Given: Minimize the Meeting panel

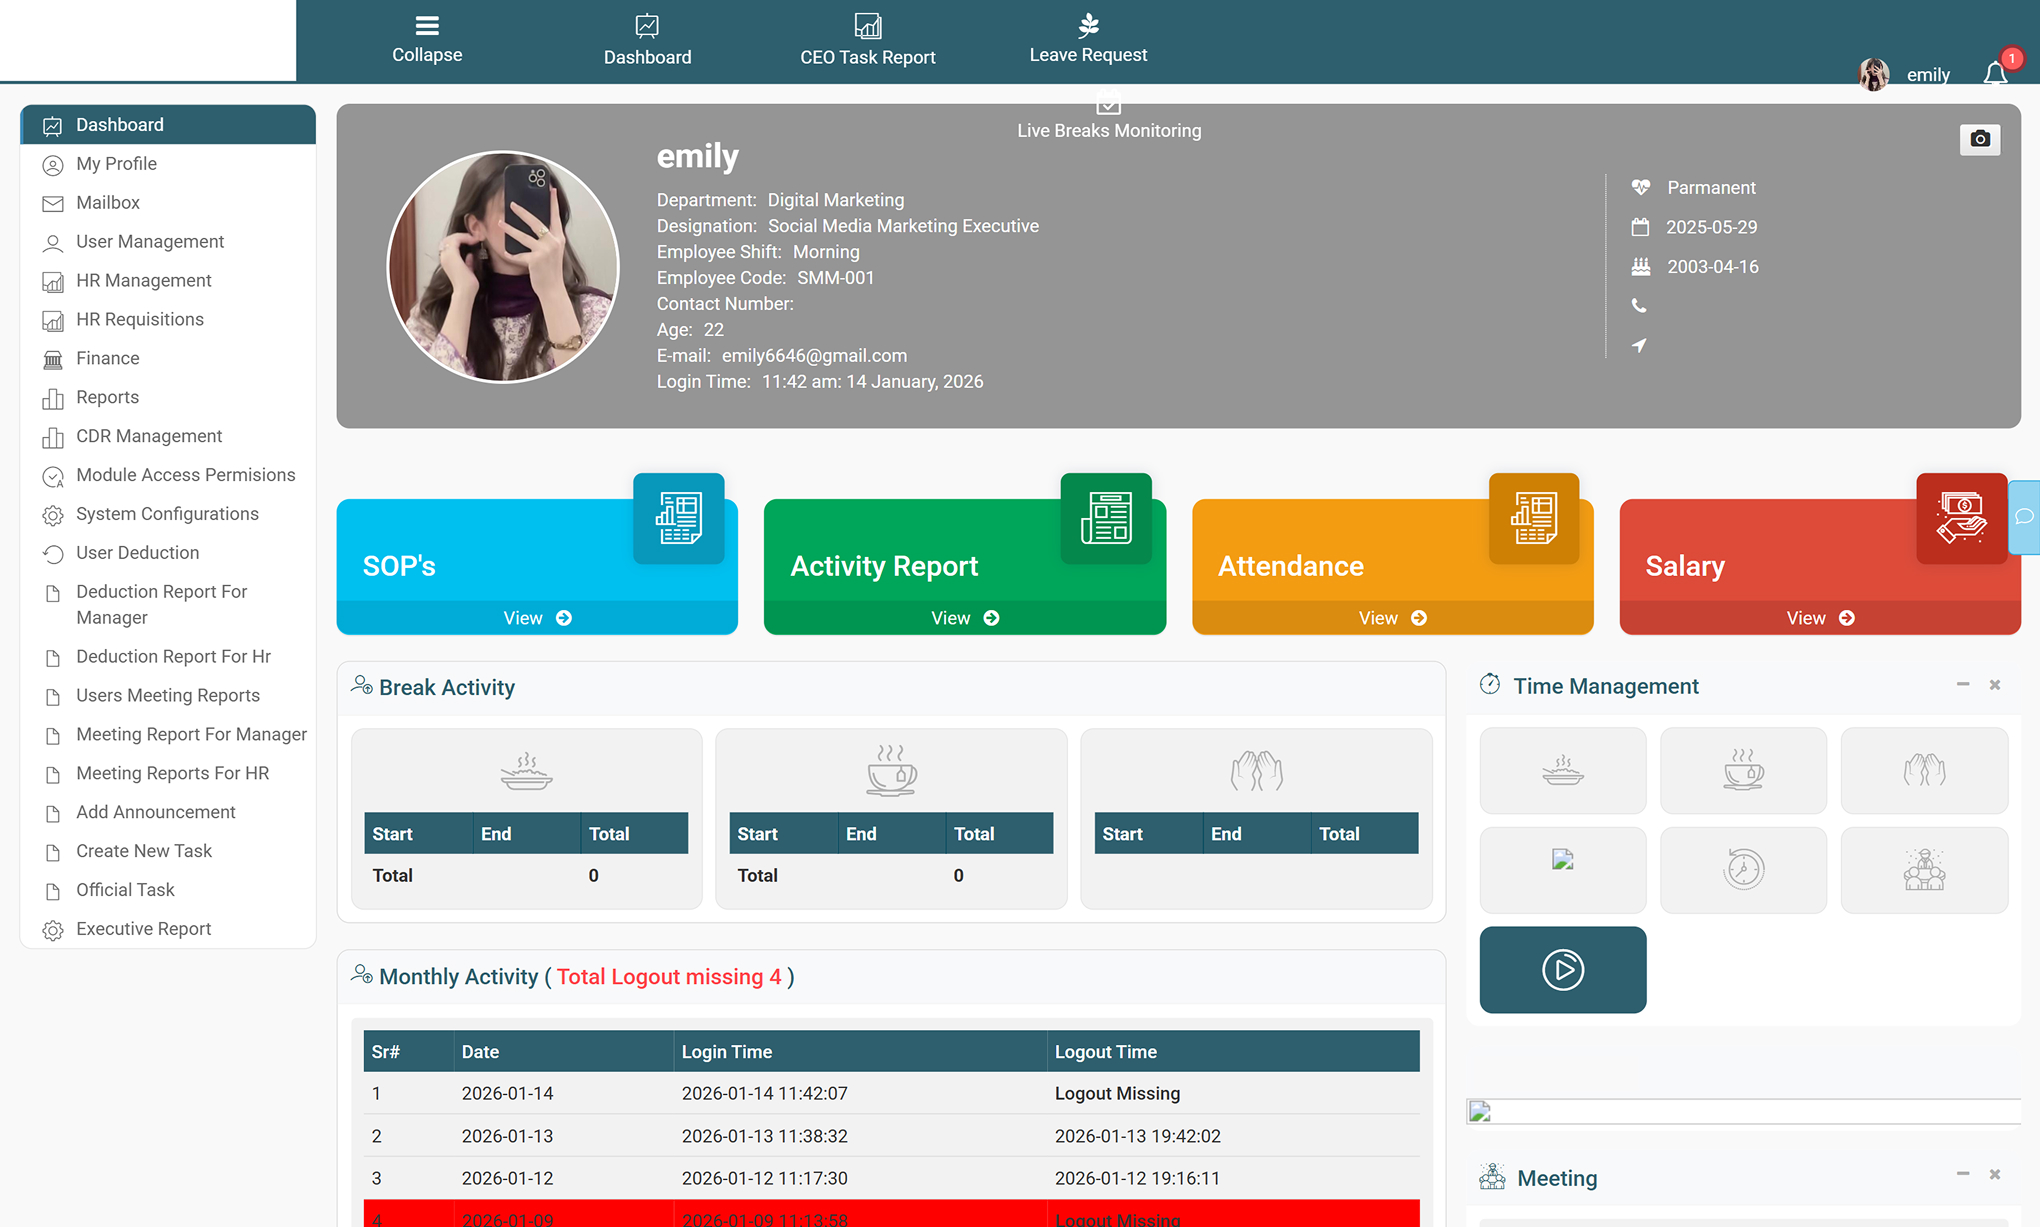Looking at the screenshot, I should pyautogui.click(x=1963, y=1174).
